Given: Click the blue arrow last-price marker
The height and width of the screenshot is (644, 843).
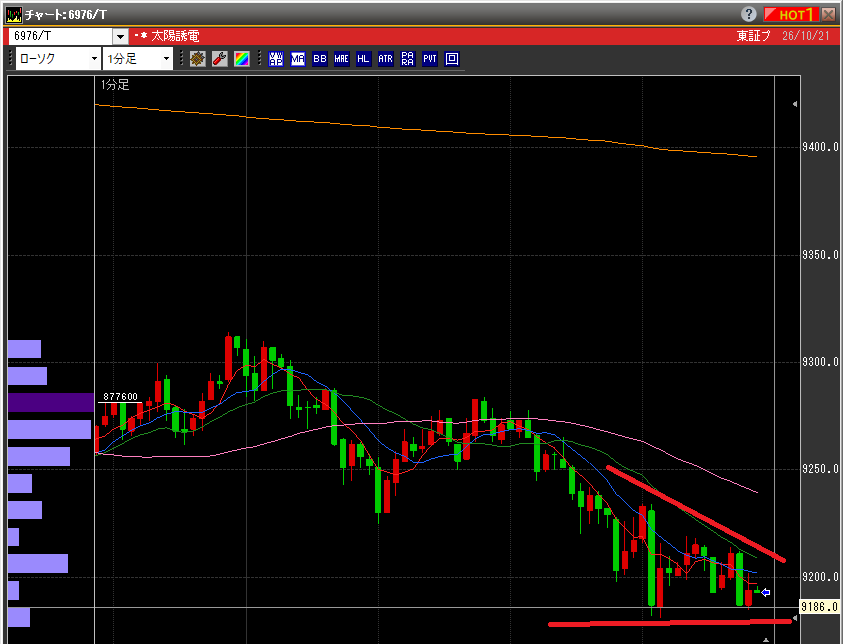Looking at the screenshot, I should (x=766, y=592).
